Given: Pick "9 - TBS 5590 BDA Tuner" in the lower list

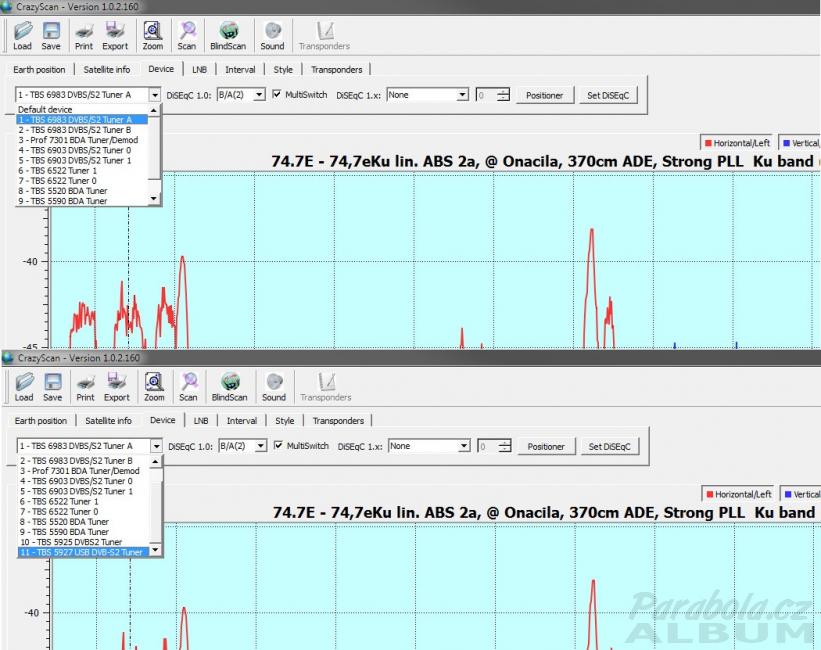Looking at the screenshot, I should tap(84, 532).
